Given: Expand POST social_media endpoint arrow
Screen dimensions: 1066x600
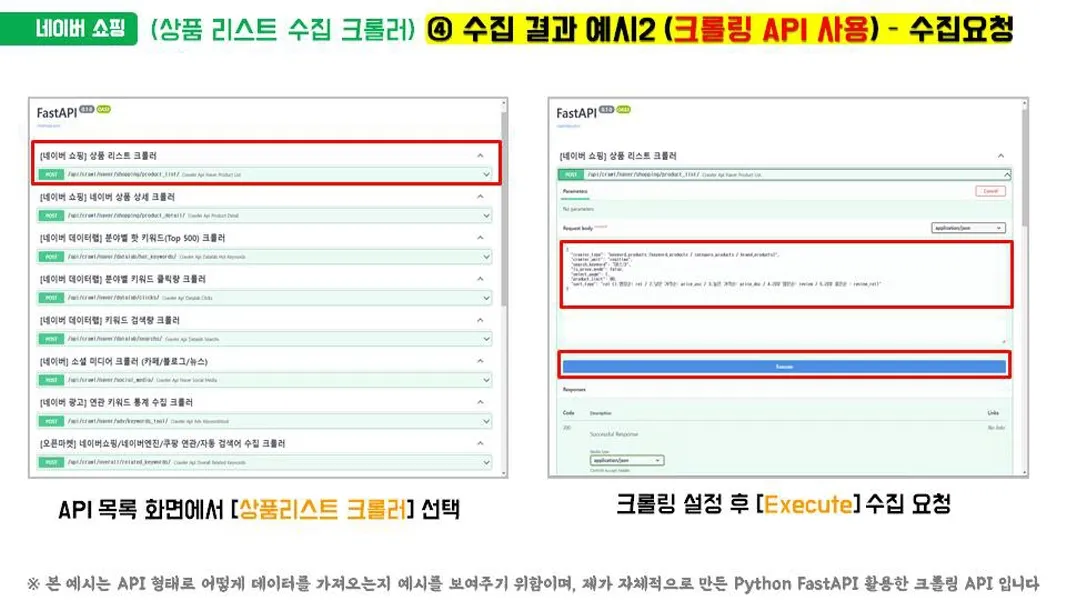Looking at the screenshot, I should tap(486, 380).
